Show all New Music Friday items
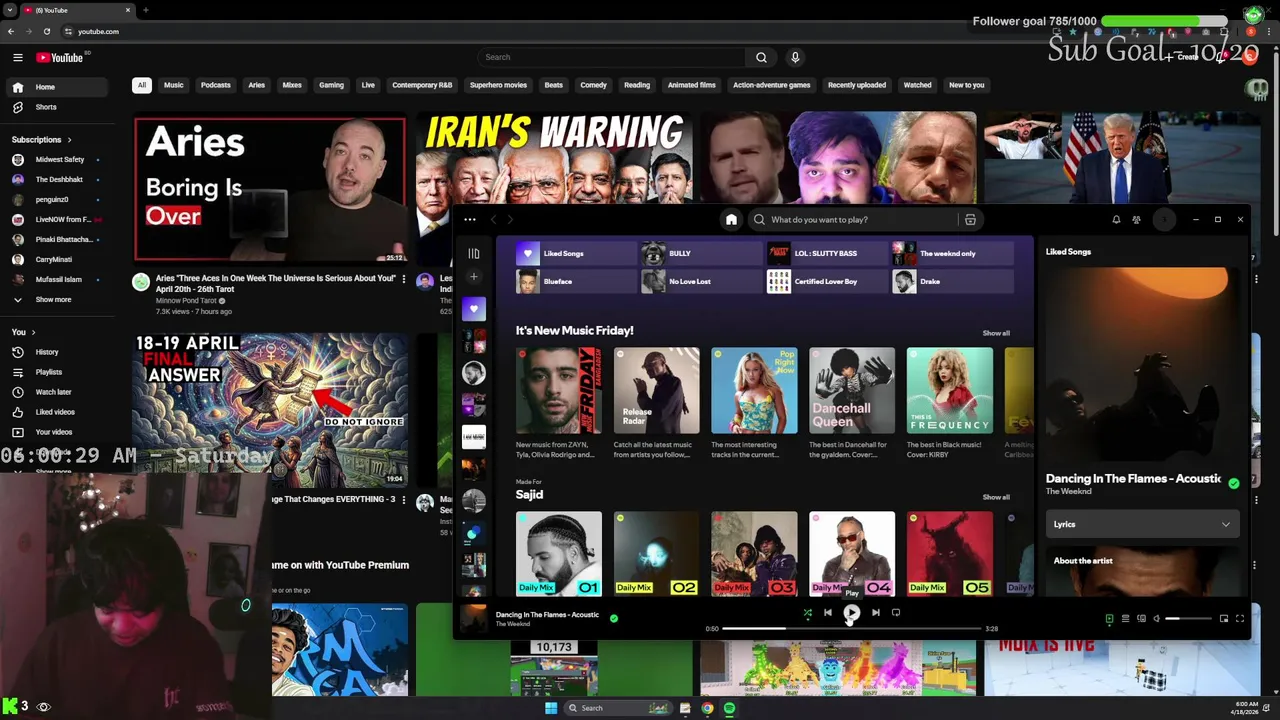The height and width of the screenshot is (720, 1280). 996,333
